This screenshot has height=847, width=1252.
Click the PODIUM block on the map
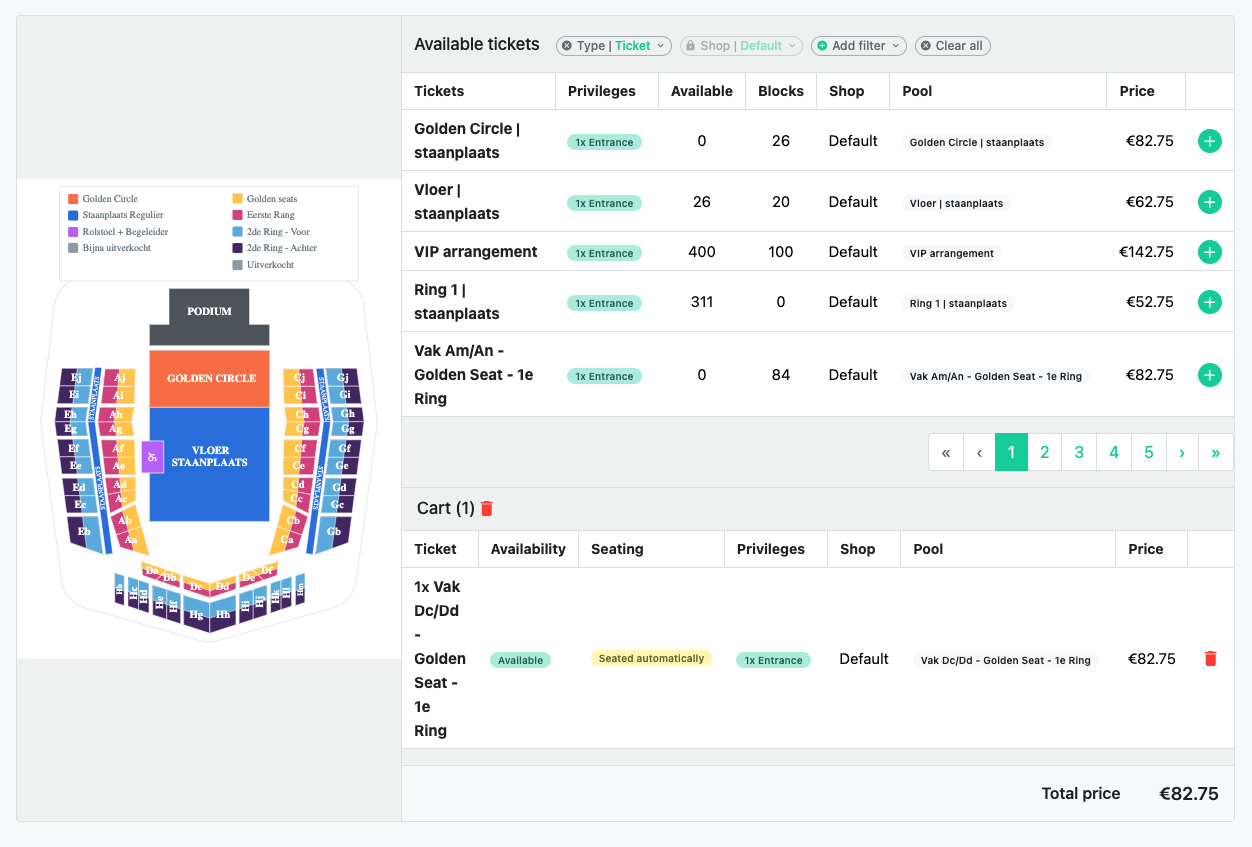point(209,318)
